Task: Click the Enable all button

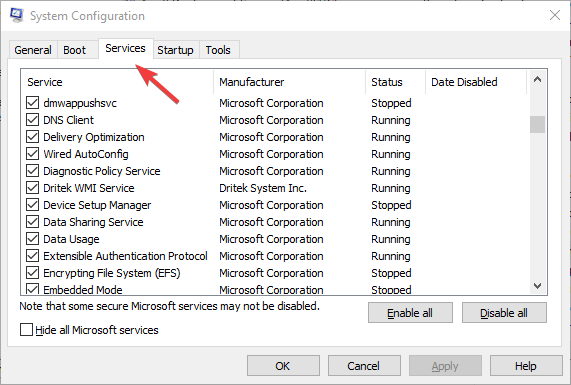Action: (410, 313)
